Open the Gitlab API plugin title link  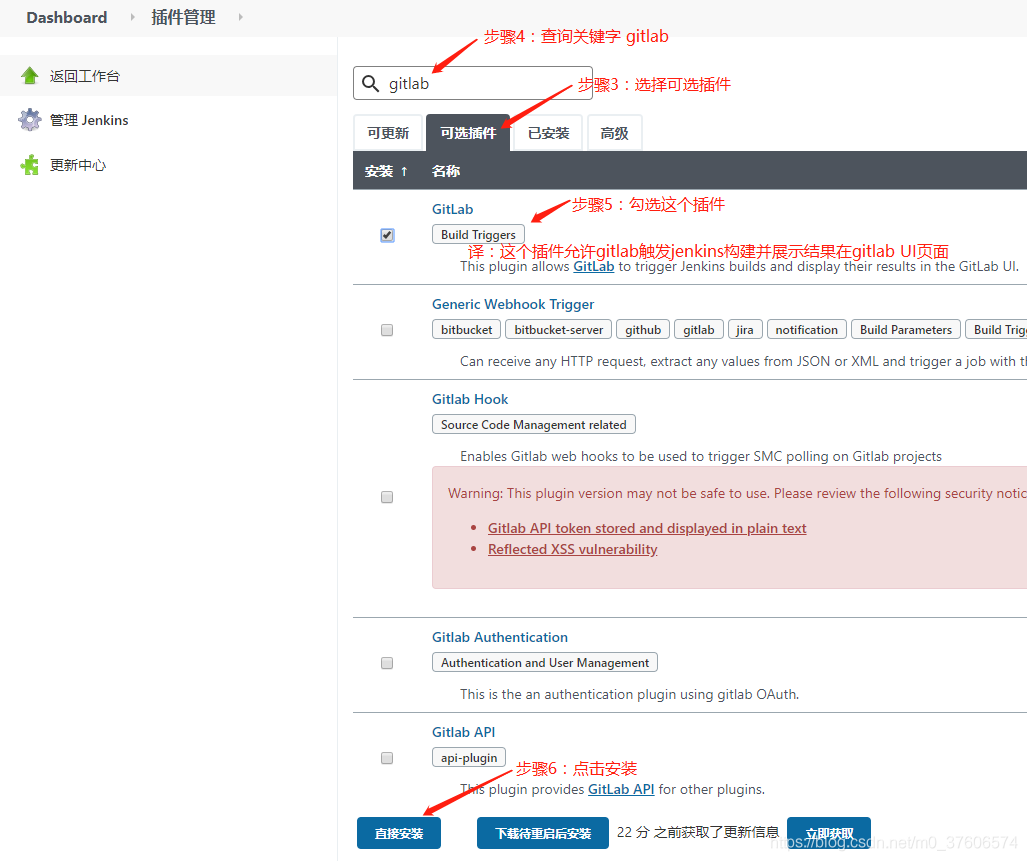463,732
